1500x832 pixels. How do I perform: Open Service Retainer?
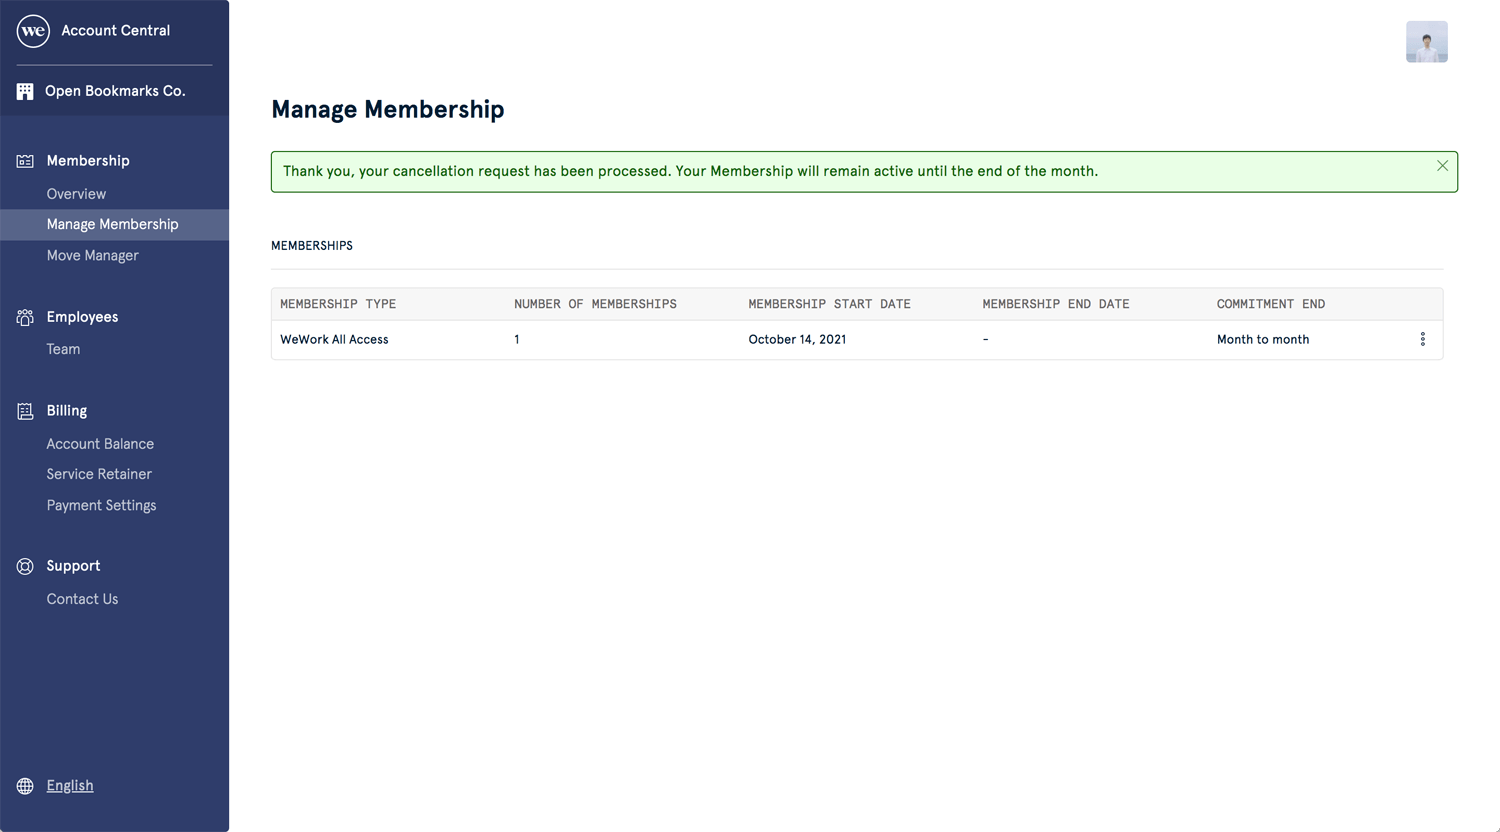click(x=99, y=474)
